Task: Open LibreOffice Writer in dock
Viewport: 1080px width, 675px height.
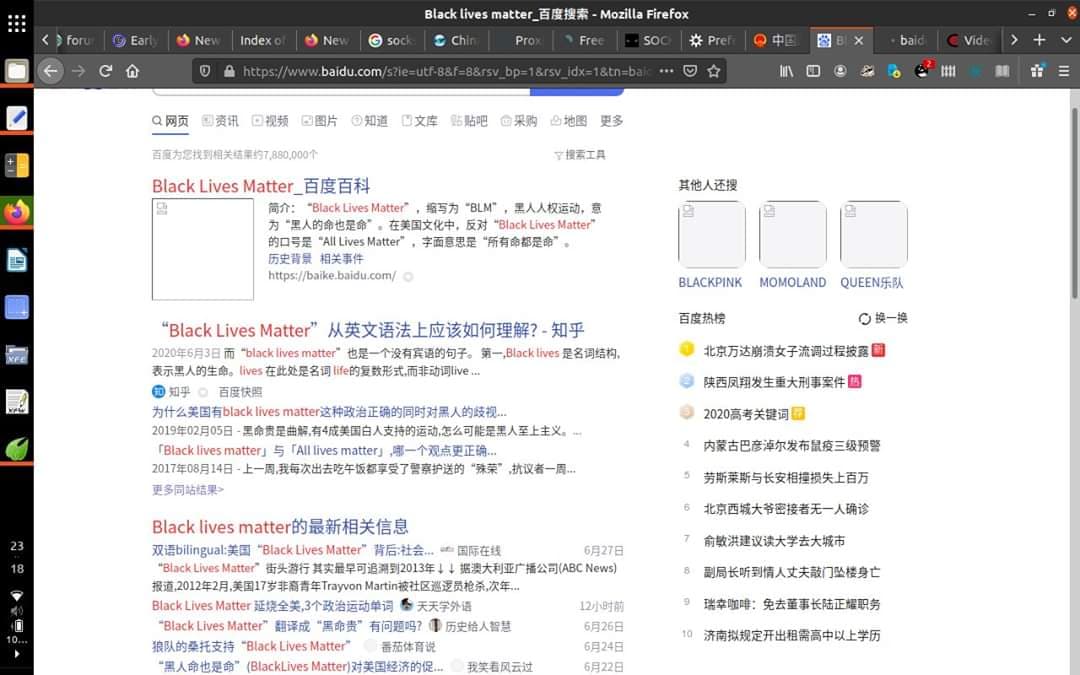Action: point(17,260)
